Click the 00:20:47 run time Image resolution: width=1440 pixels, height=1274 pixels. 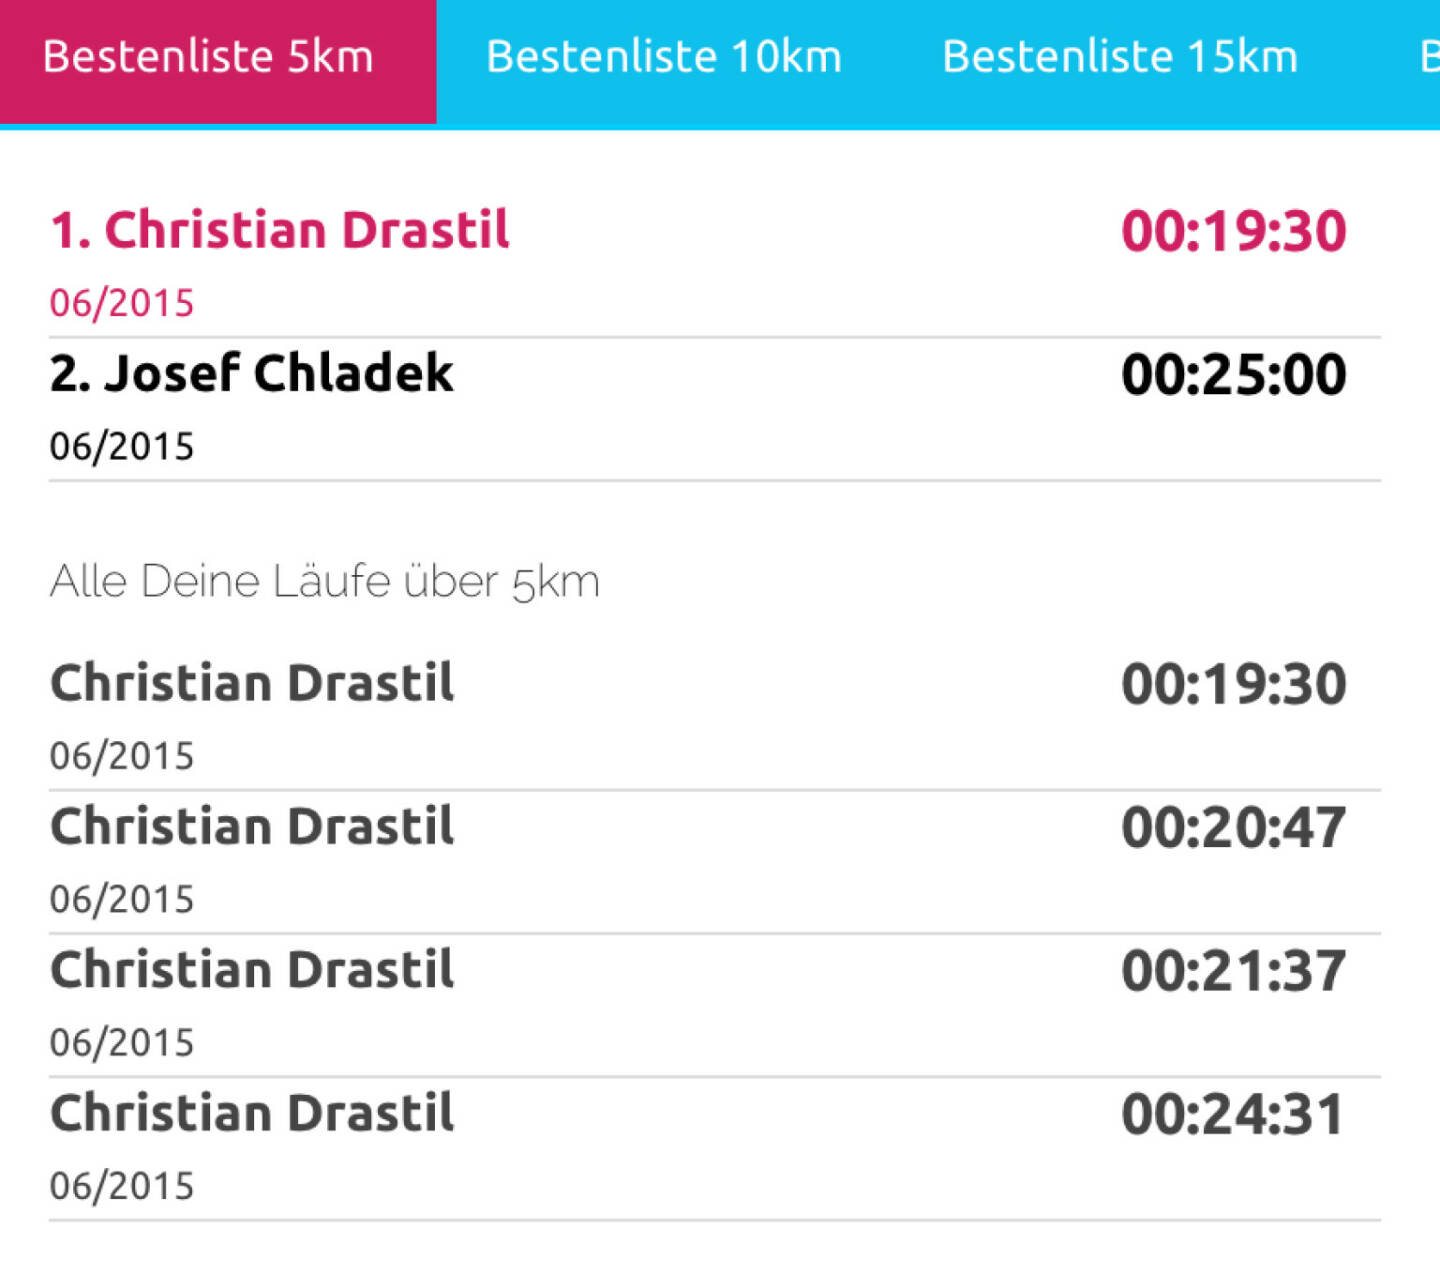click(1233, 829)
